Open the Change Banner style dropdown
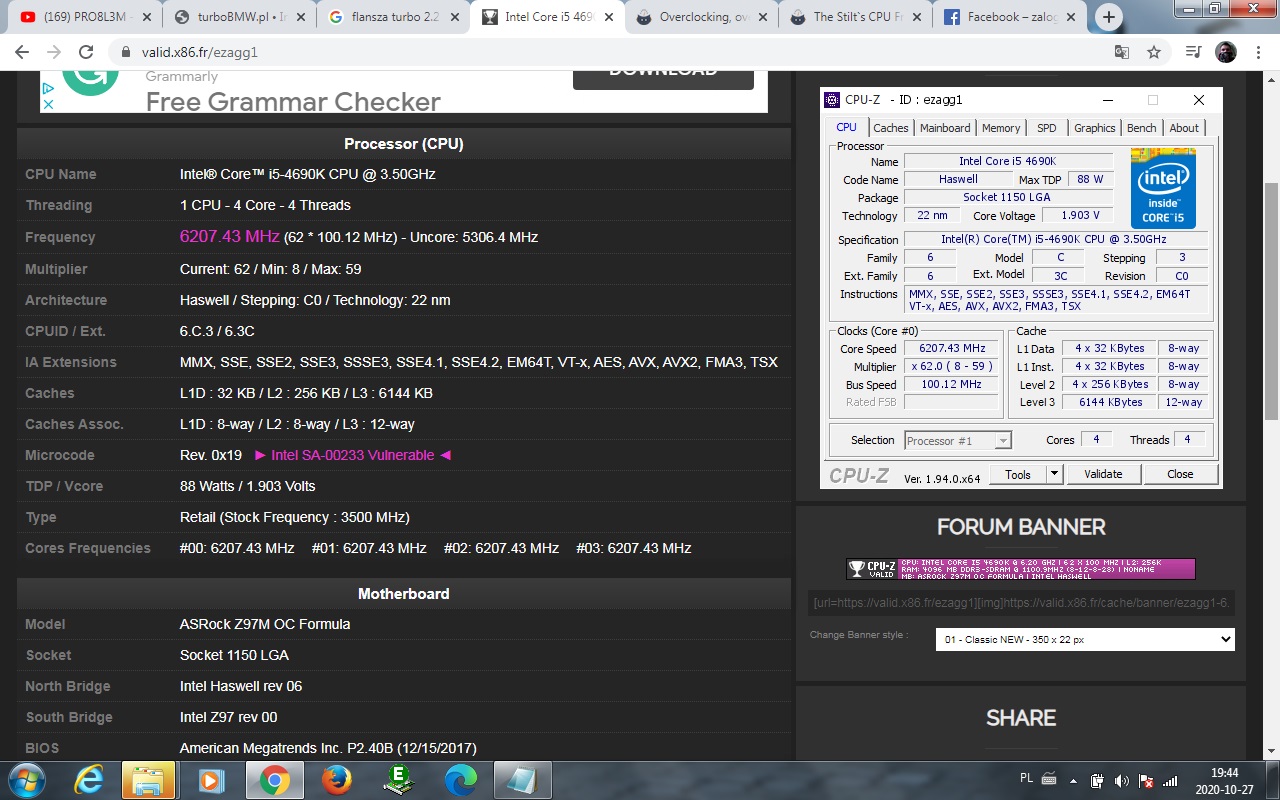 click(1085, 639)
